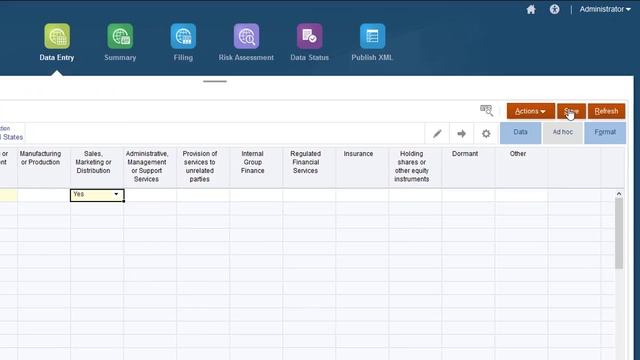Switch to the Data tab
Viewport: 640px width, 360px height.
click(520, 133)
